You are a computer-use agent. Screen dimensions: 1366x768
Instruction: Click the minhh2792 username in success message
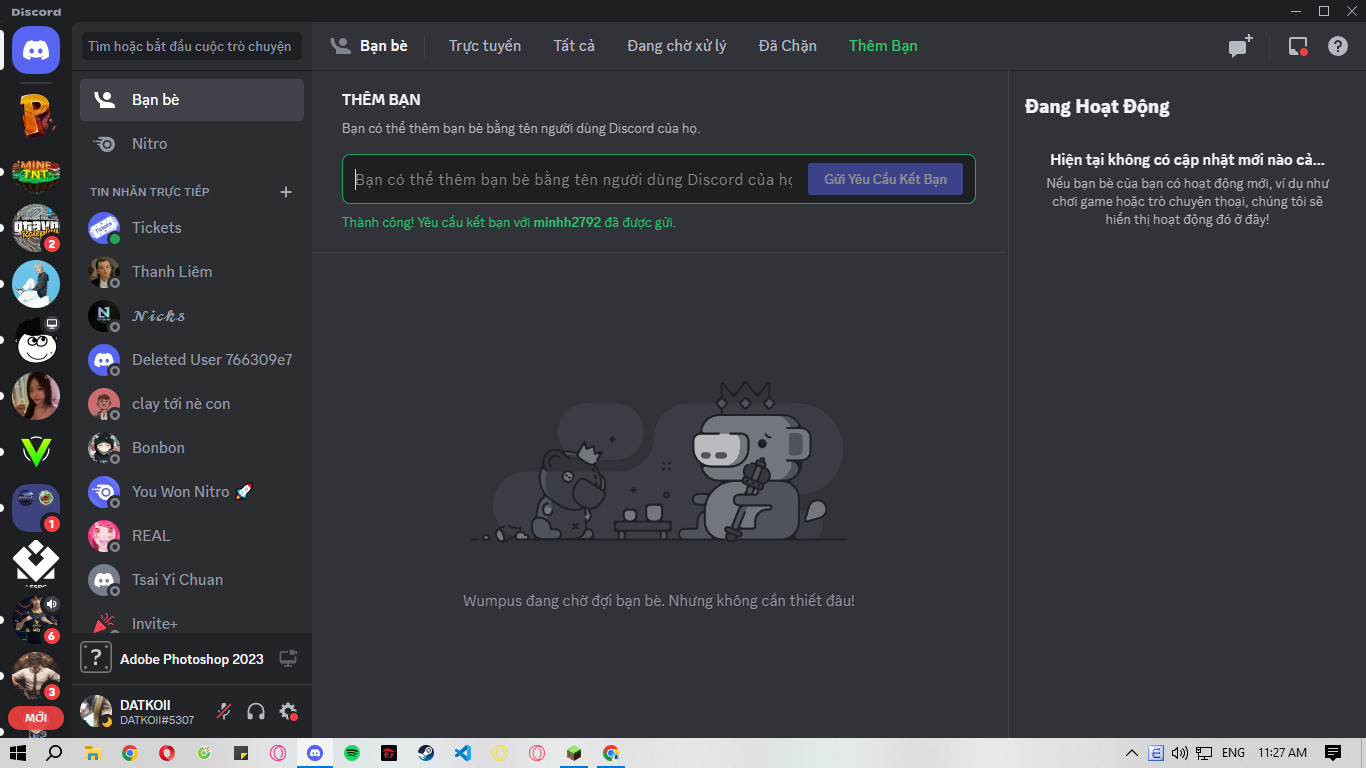tap(567, 223)
